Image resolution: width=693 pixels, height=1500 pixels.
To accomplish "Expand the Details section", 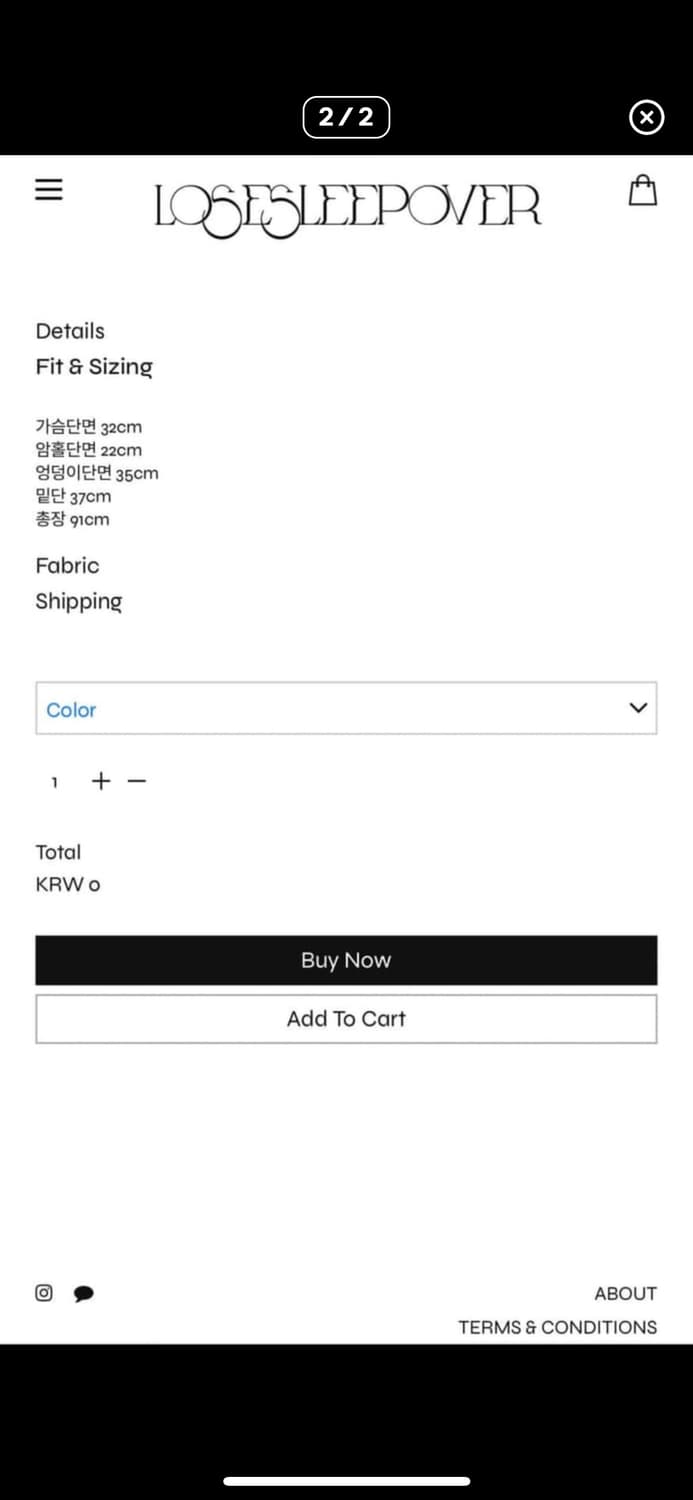I will pyautogui.click(x=70, y=331).
